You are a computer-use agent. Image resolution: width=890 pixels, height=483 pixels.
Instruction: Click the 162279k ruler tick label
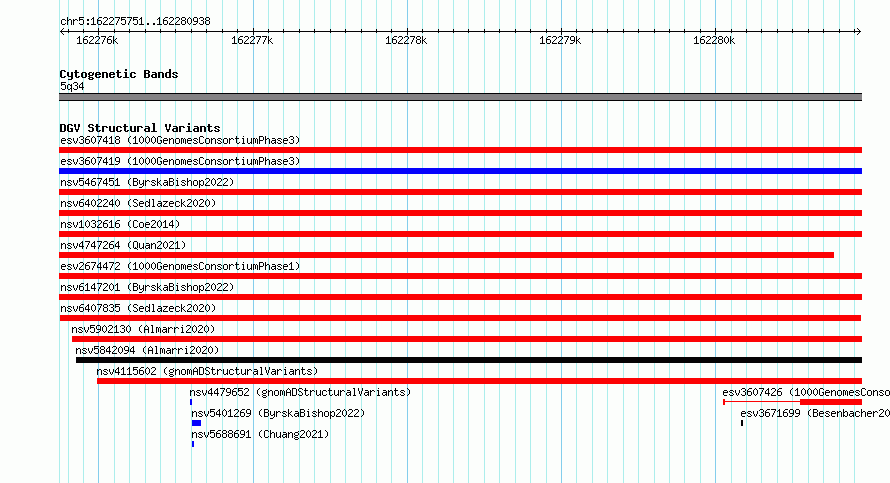[x=560, y=40]
